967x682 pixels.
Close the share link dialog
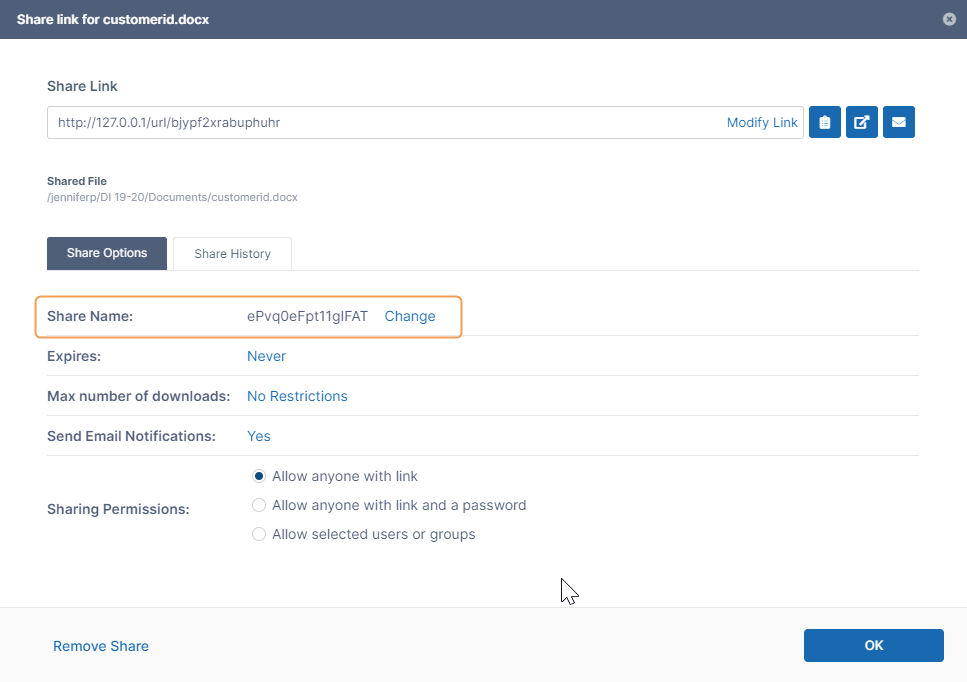coord(949,19)
